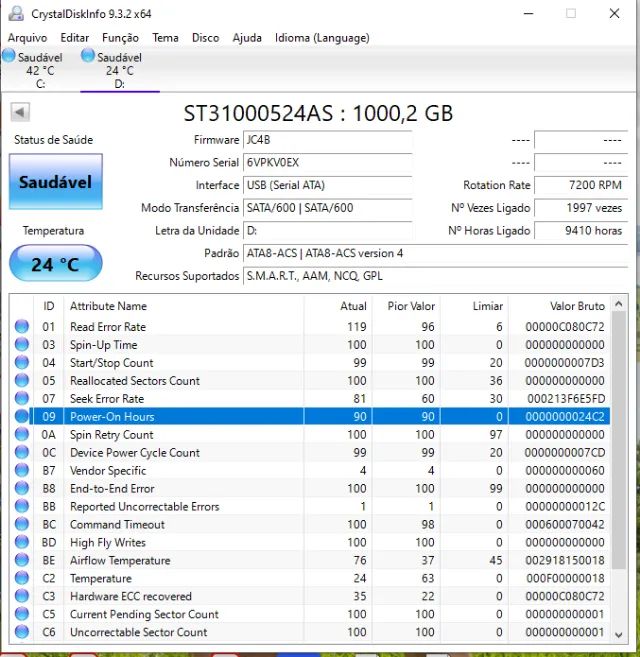Click the Firmware field showing JC4B

(x=327, y=140)
